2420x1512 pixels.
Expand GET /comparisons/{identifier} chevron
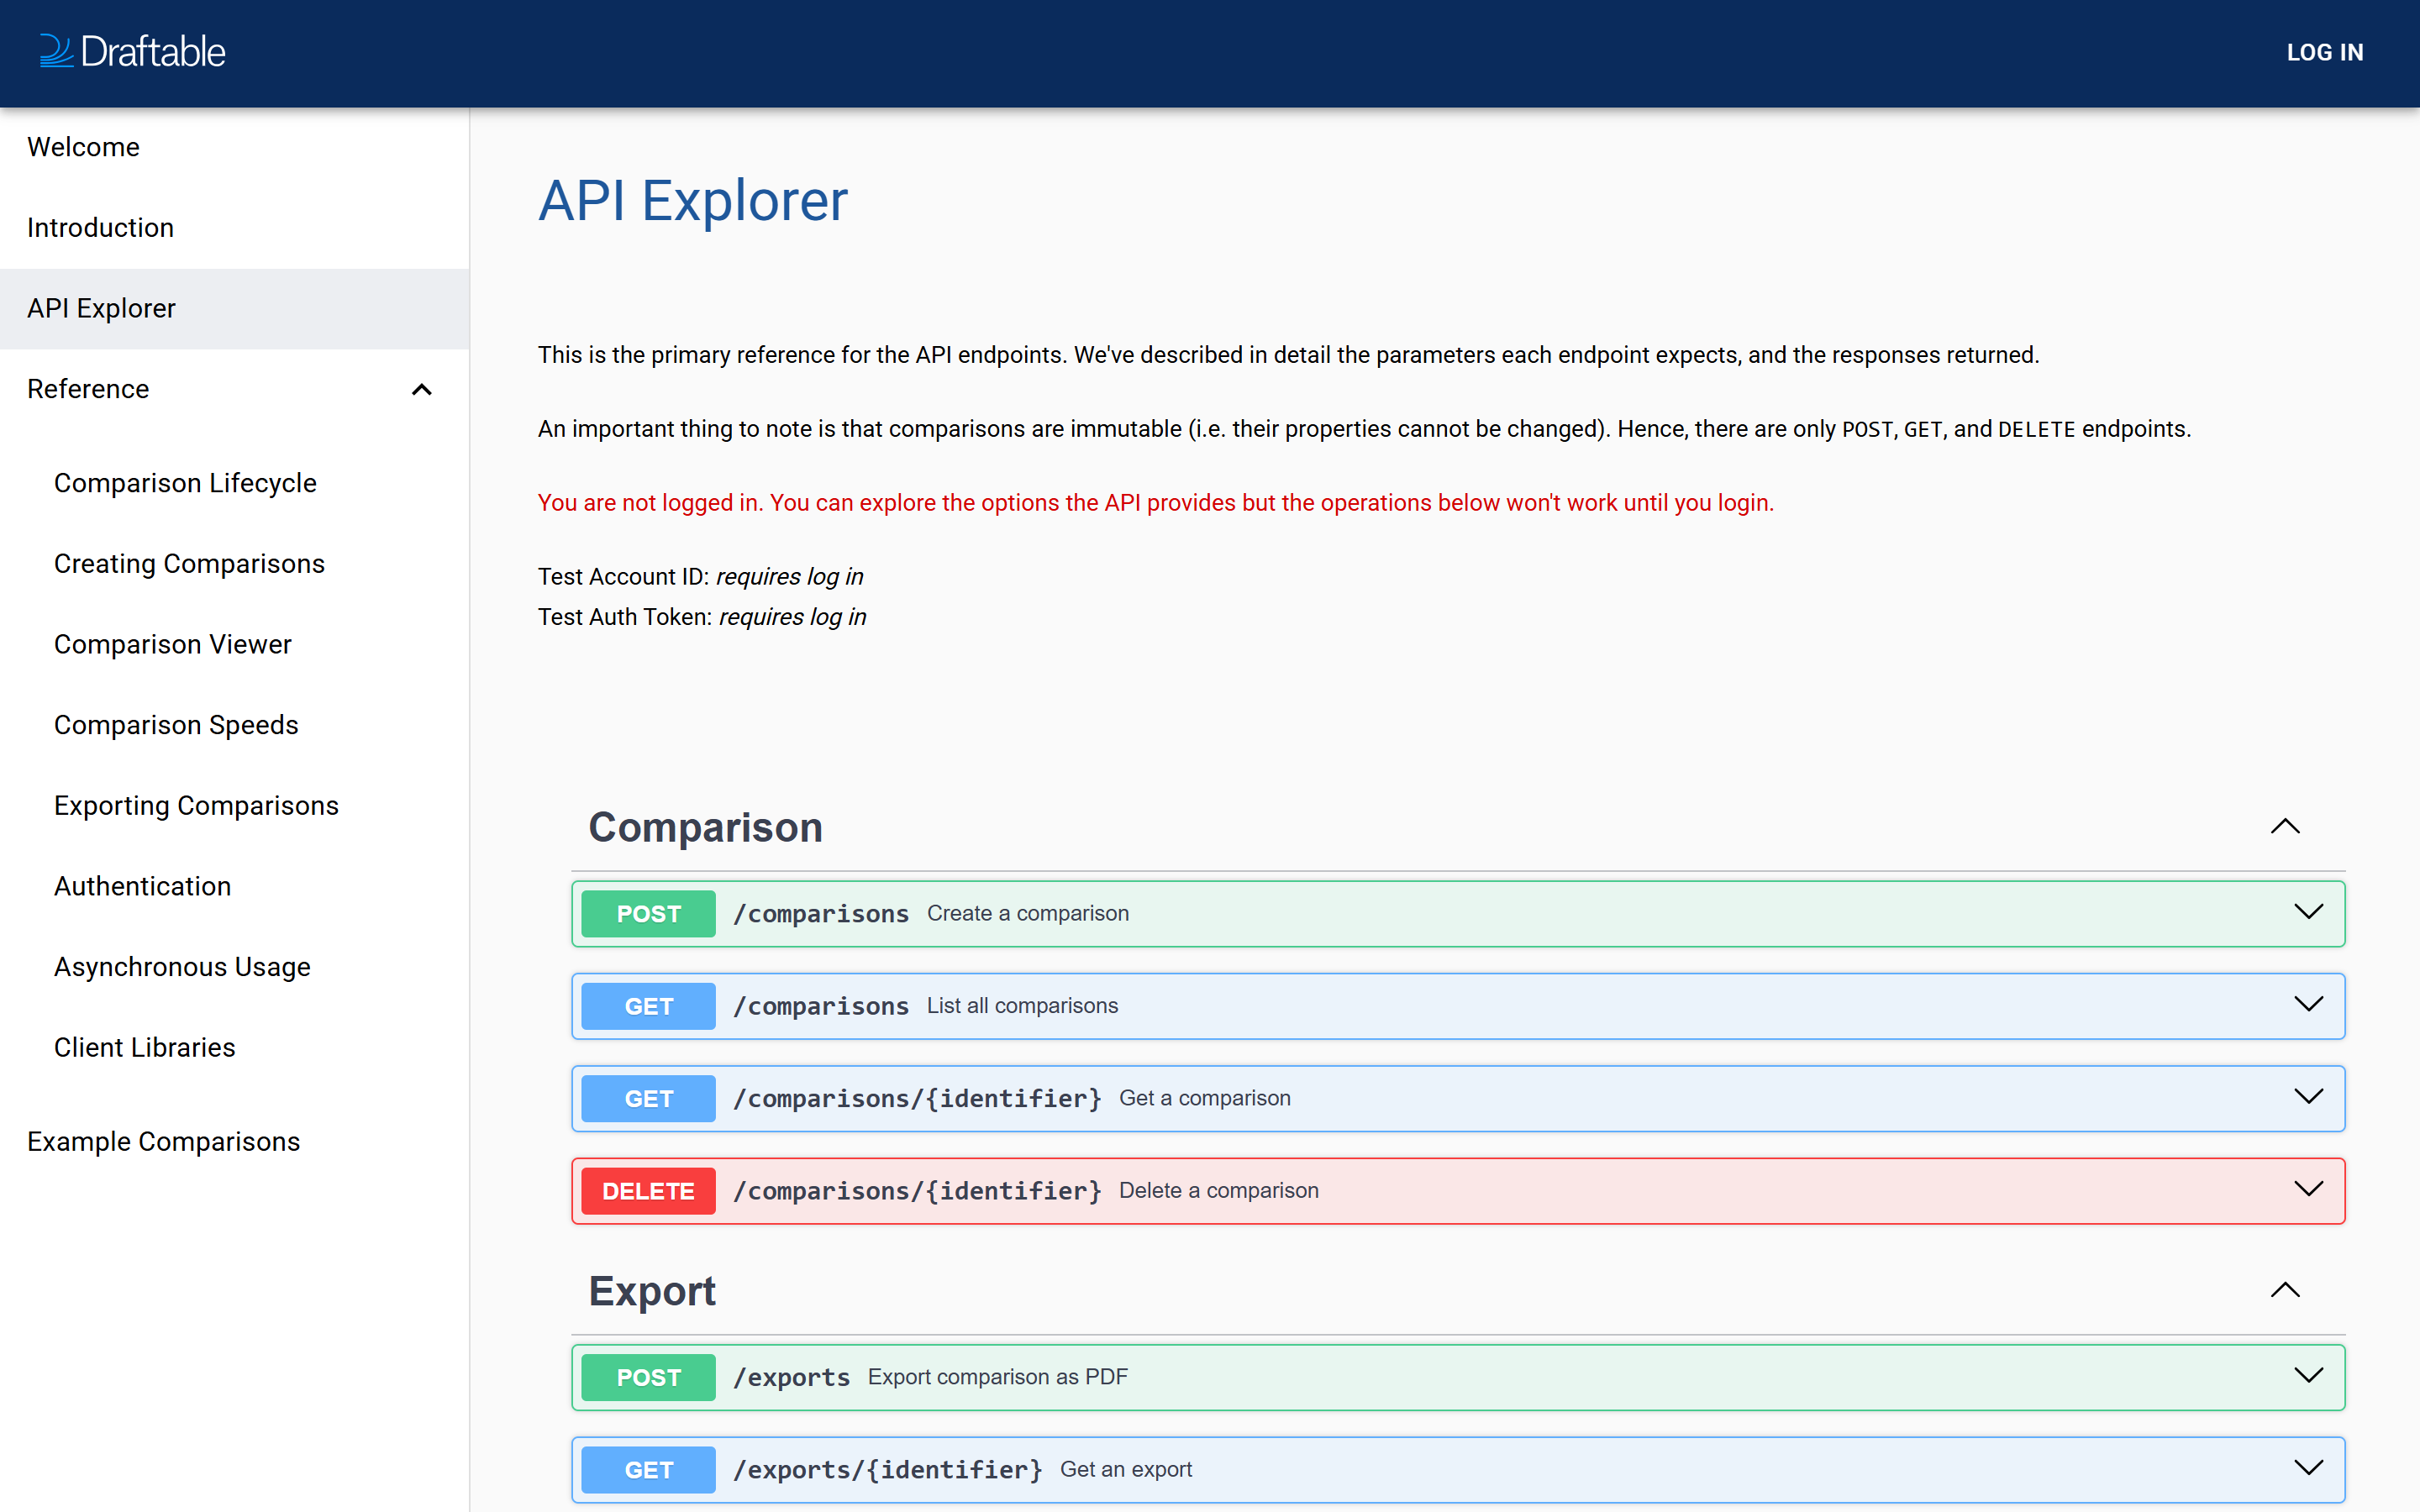tap(2308, 1097)
